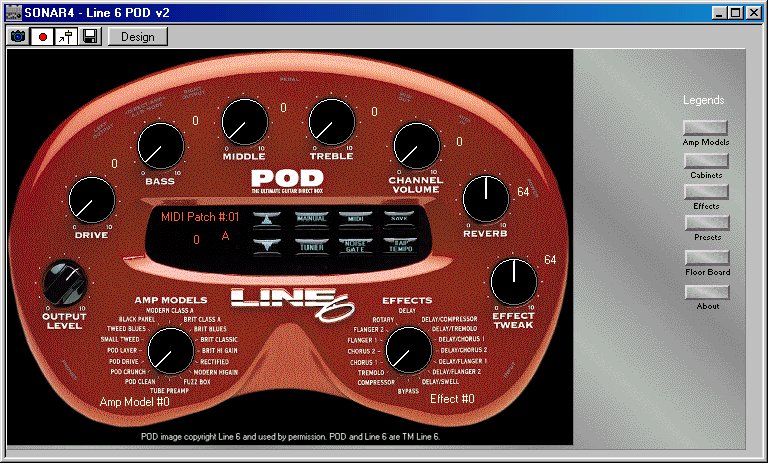Minimize the Line 6 POD window
This screenshot has height=463, width=768.
[x=719, y=13]
